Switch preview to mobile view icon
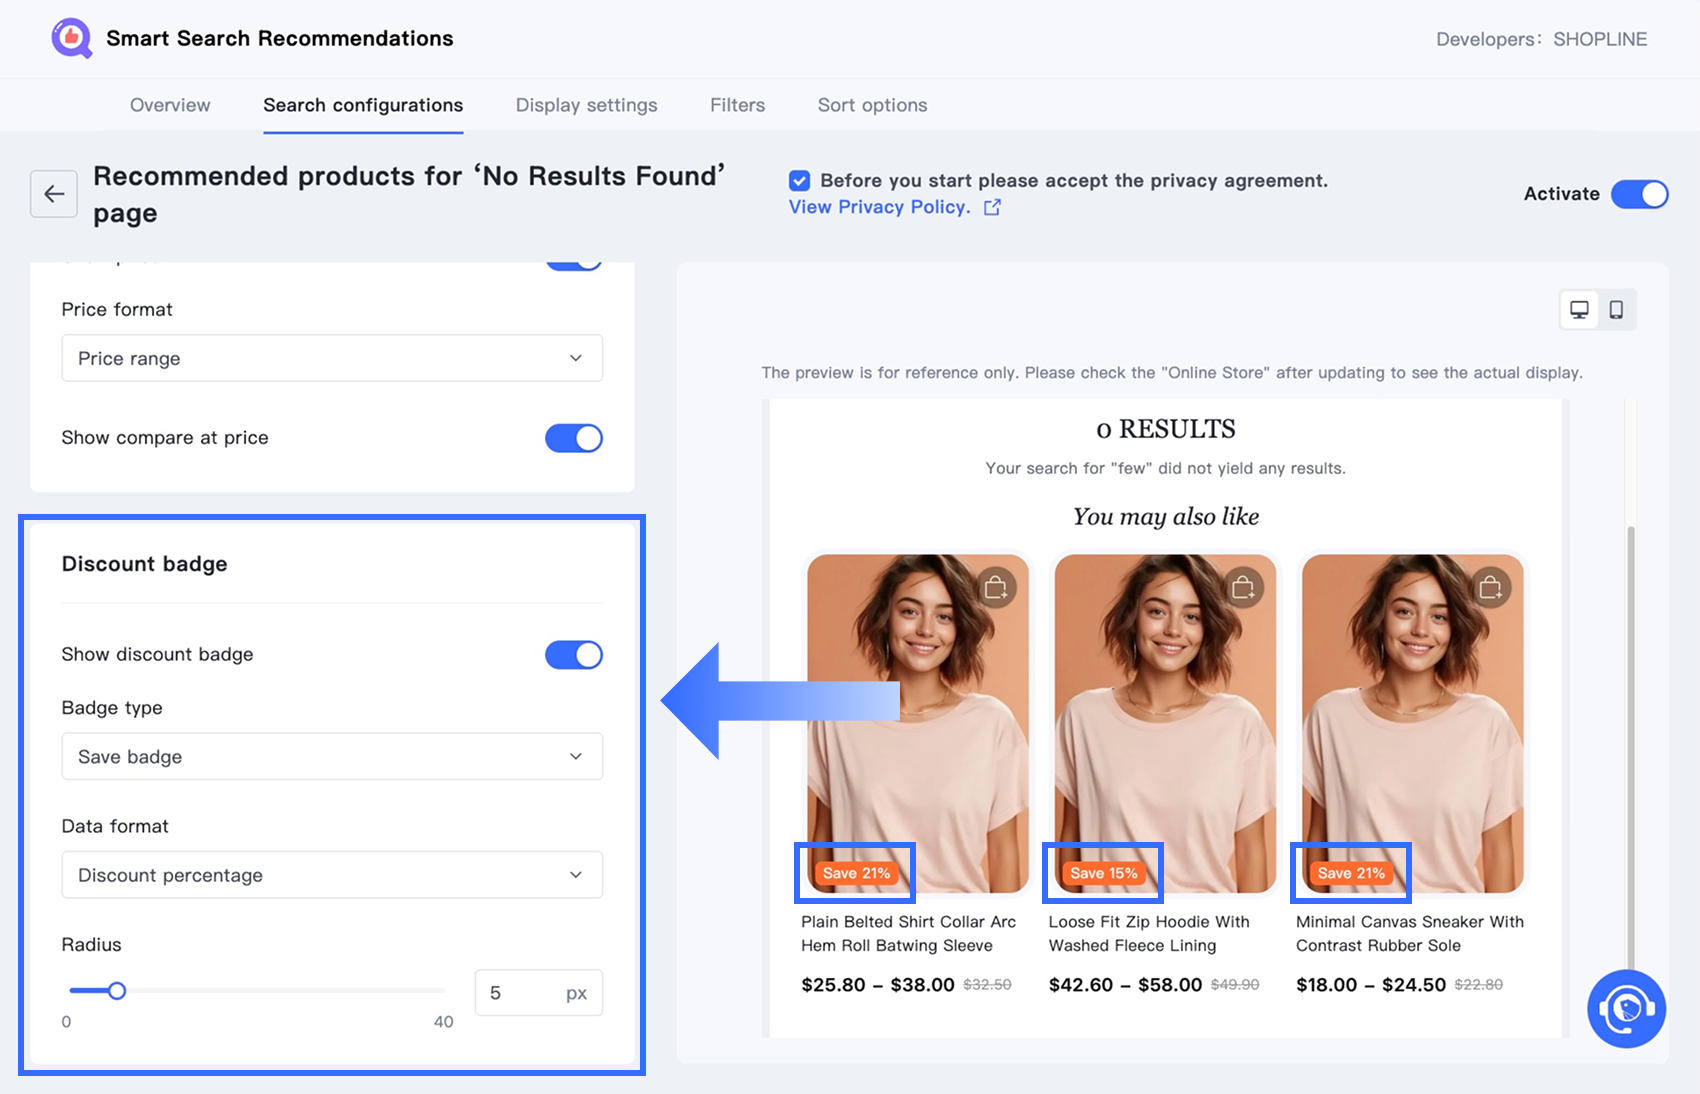This screenshot has height=1094, width=1700. [x=1616, y=310]
